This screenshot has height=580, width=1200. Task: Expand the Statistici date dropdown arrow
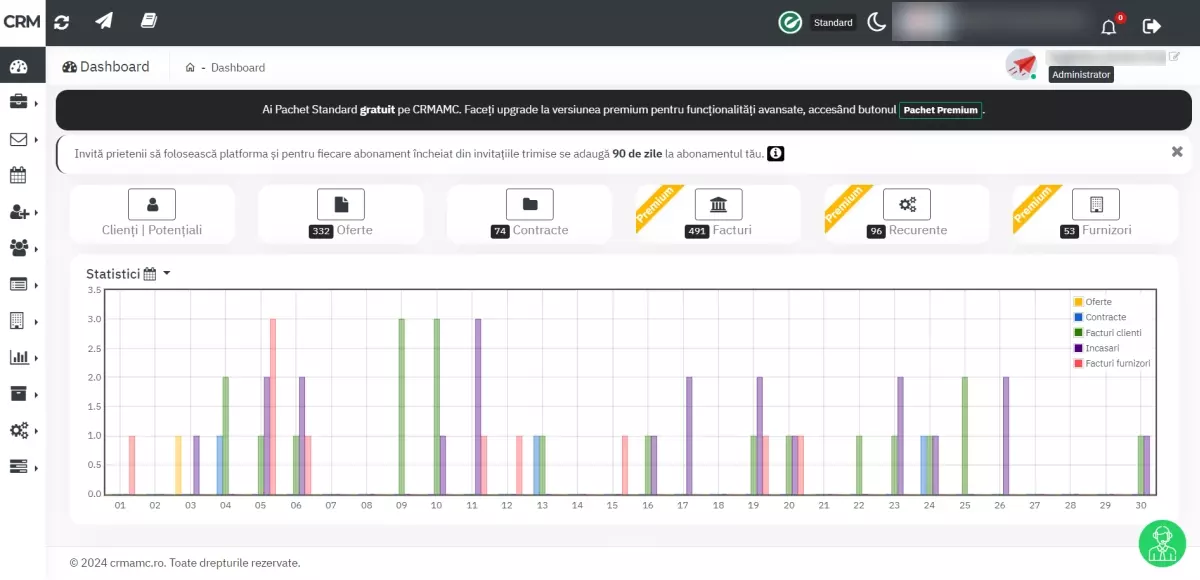[x=166, y=272]
